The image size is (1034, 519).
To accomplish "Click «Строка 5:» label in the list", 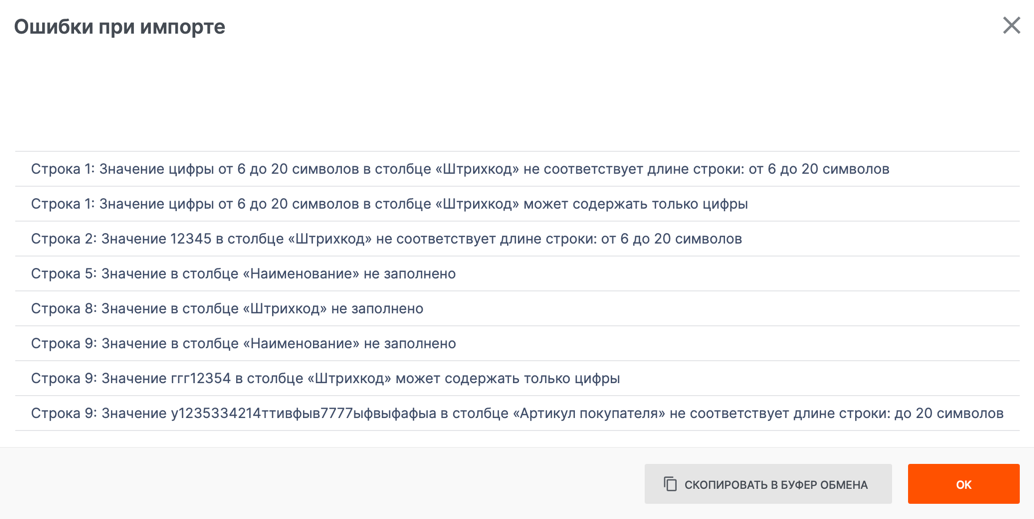I will (x=62, y=274).
